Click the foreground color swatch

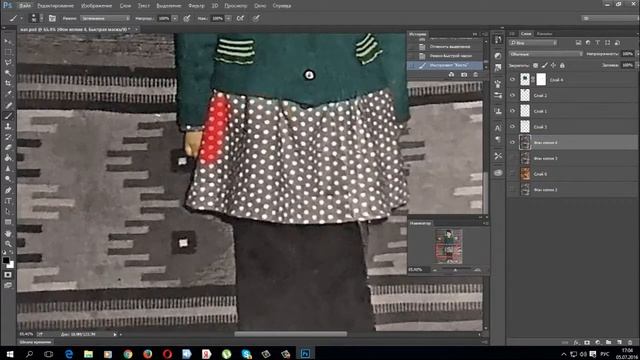pyautogui.click(x=6, y=260)
